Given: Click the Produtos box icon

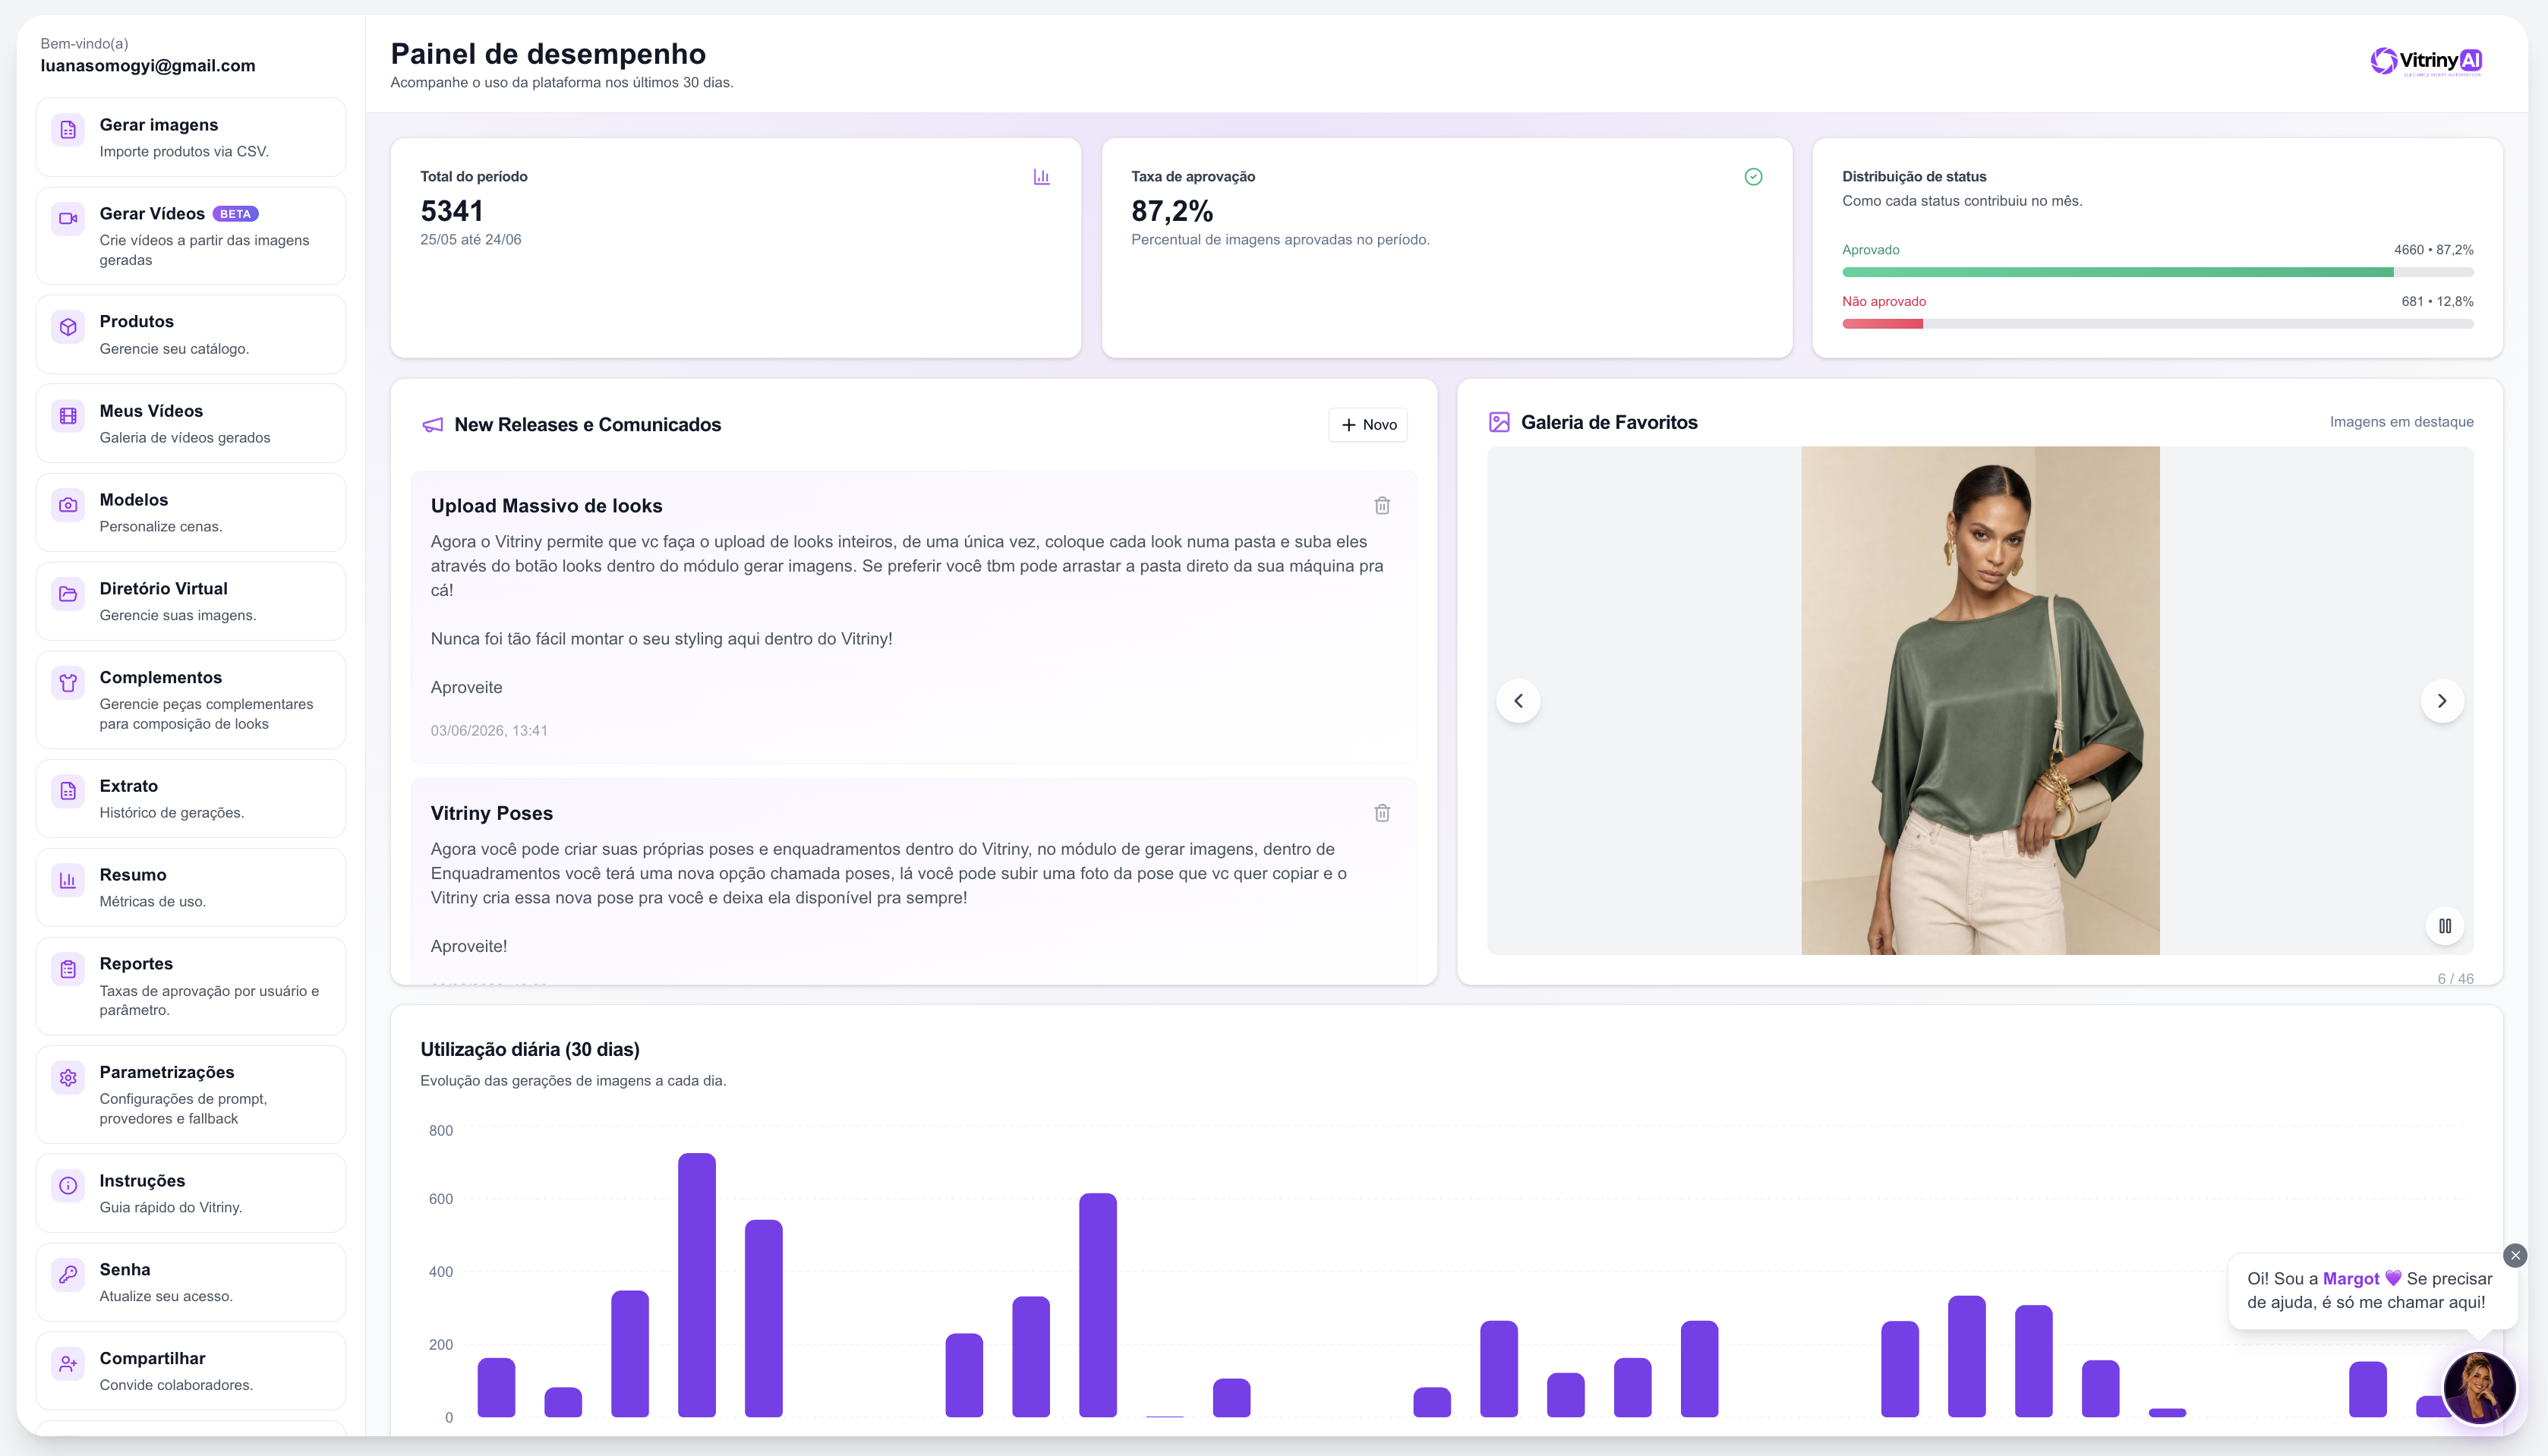Looking at the screenshot, I should tap(68, 326).
